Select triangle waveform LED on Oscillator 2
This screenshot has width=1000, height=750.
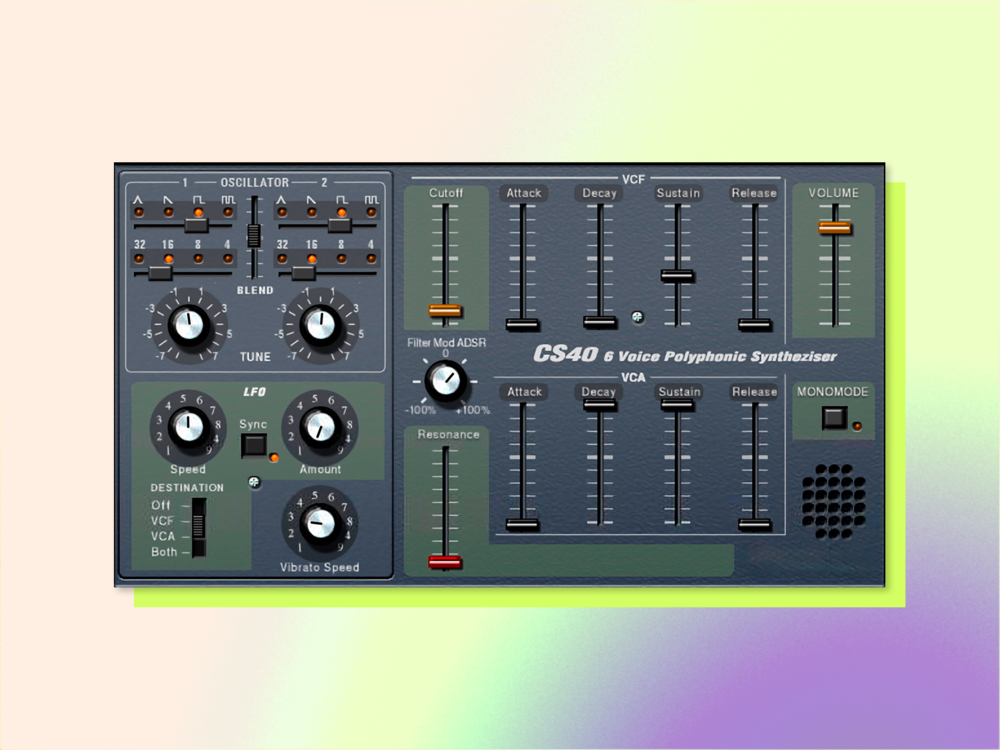pos(282,212)
